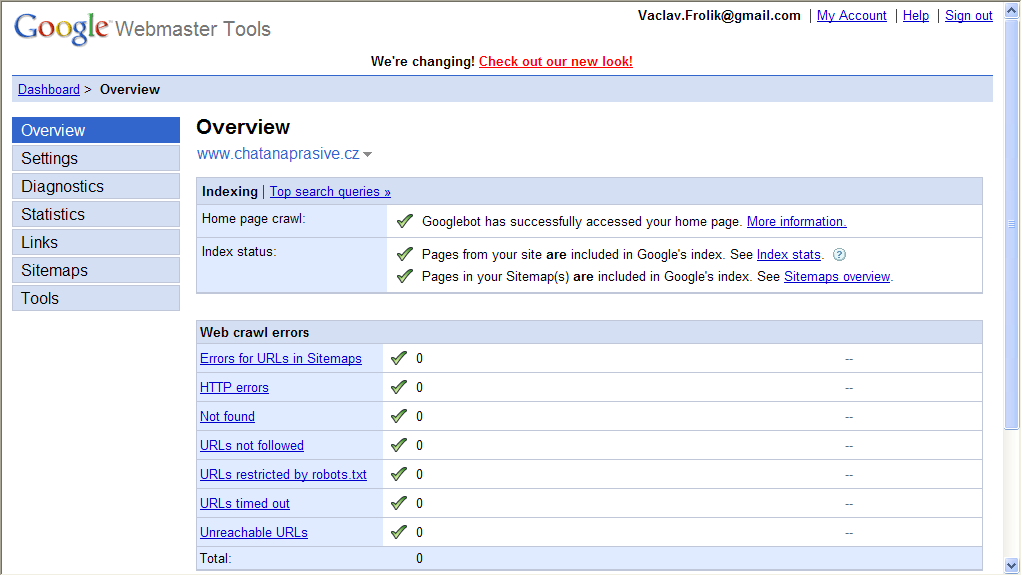Screen dimensions: 1022x576
Task: Click the vertical scrollbar thumb
Action: (x=1012, y=224)
